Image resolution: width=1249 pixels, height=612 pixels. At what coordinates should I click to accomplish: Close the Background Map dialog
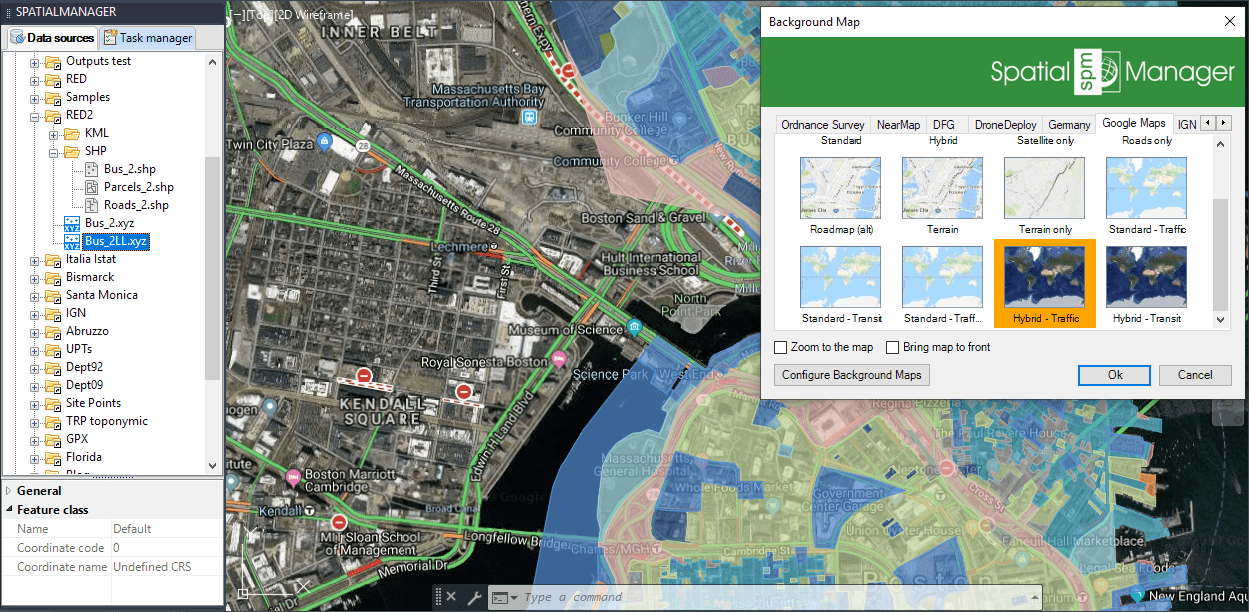pyautogui.click(x=1229, y=21)
